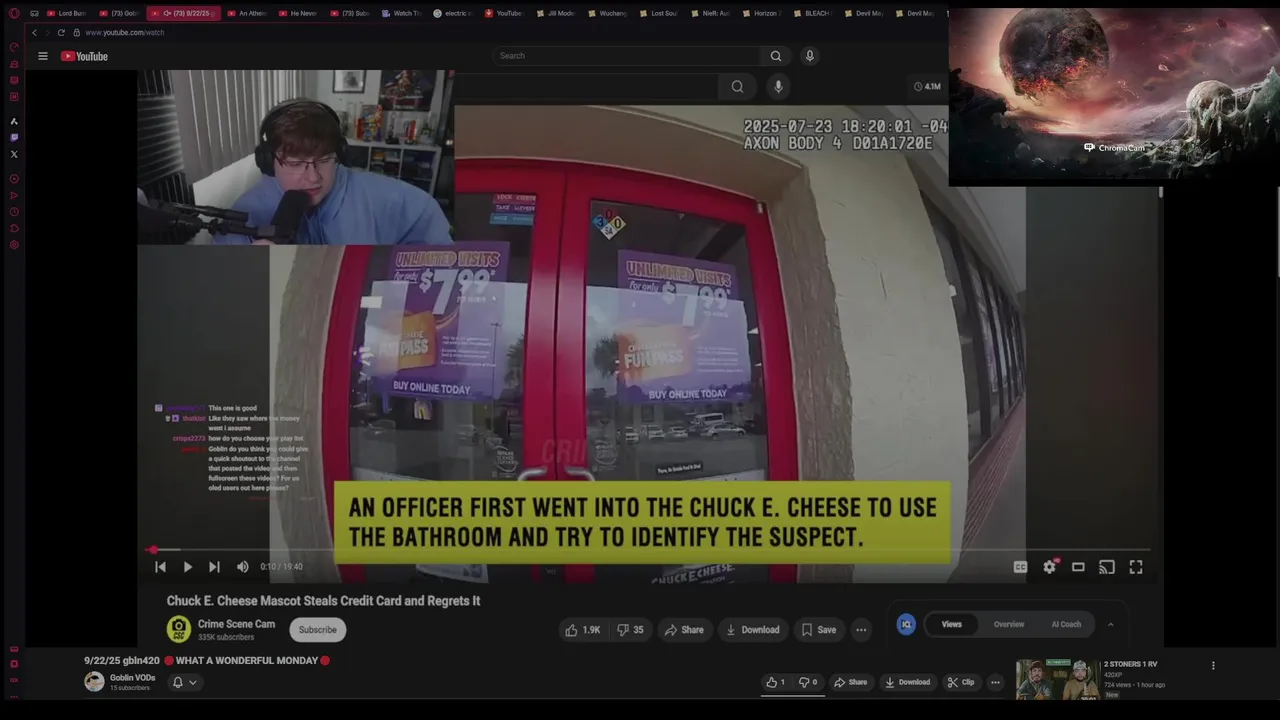Open 2 STONERS 1 RV thumbnail
1280x720 pixels.
1058,679
